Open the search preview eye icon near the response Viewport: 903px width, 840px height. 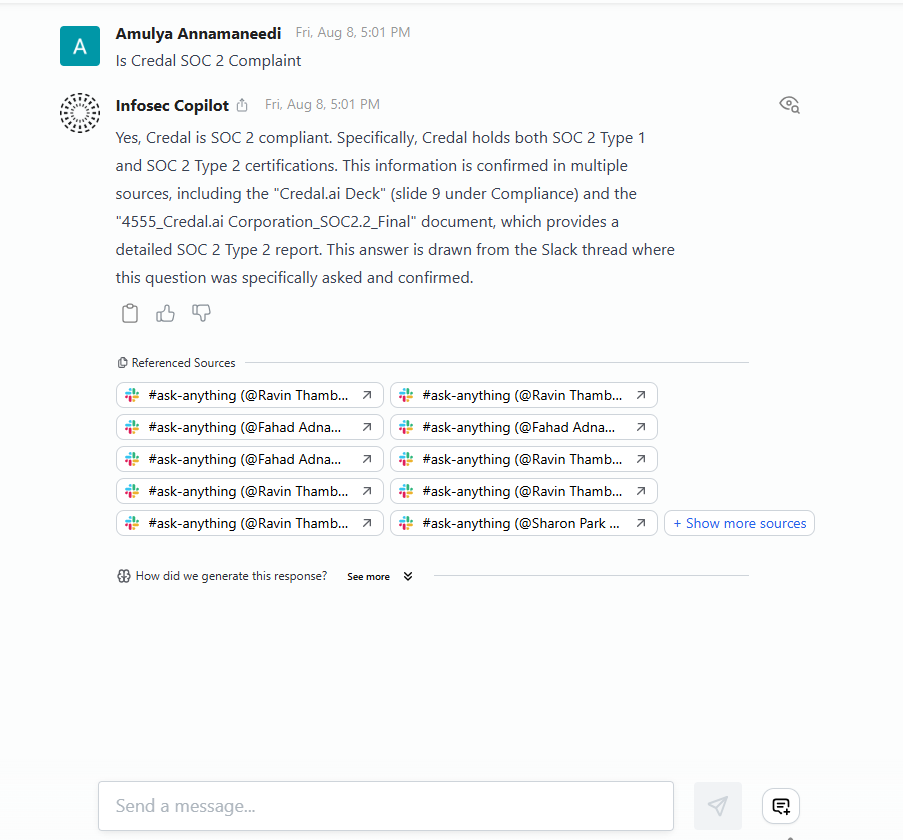click(789, 104)
